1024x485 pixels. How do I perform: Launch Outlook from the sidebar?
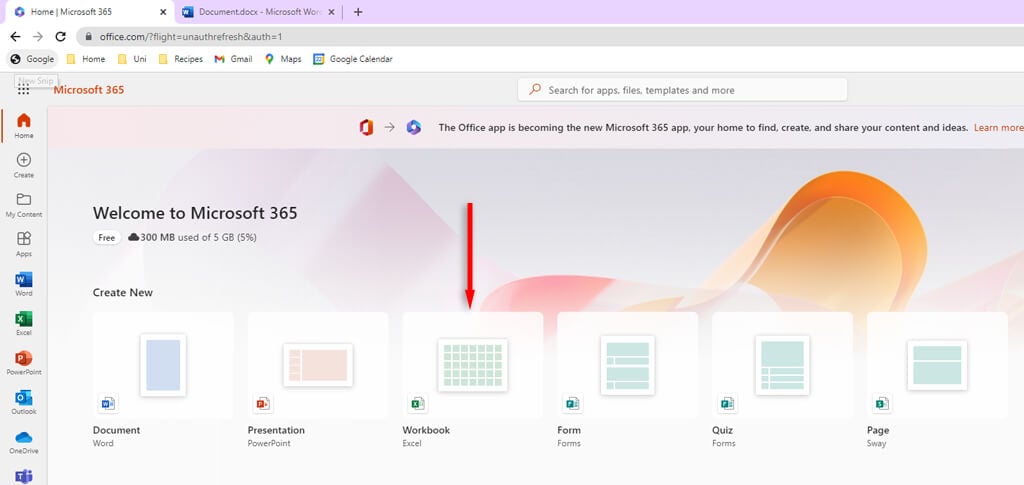click(24, 402)
